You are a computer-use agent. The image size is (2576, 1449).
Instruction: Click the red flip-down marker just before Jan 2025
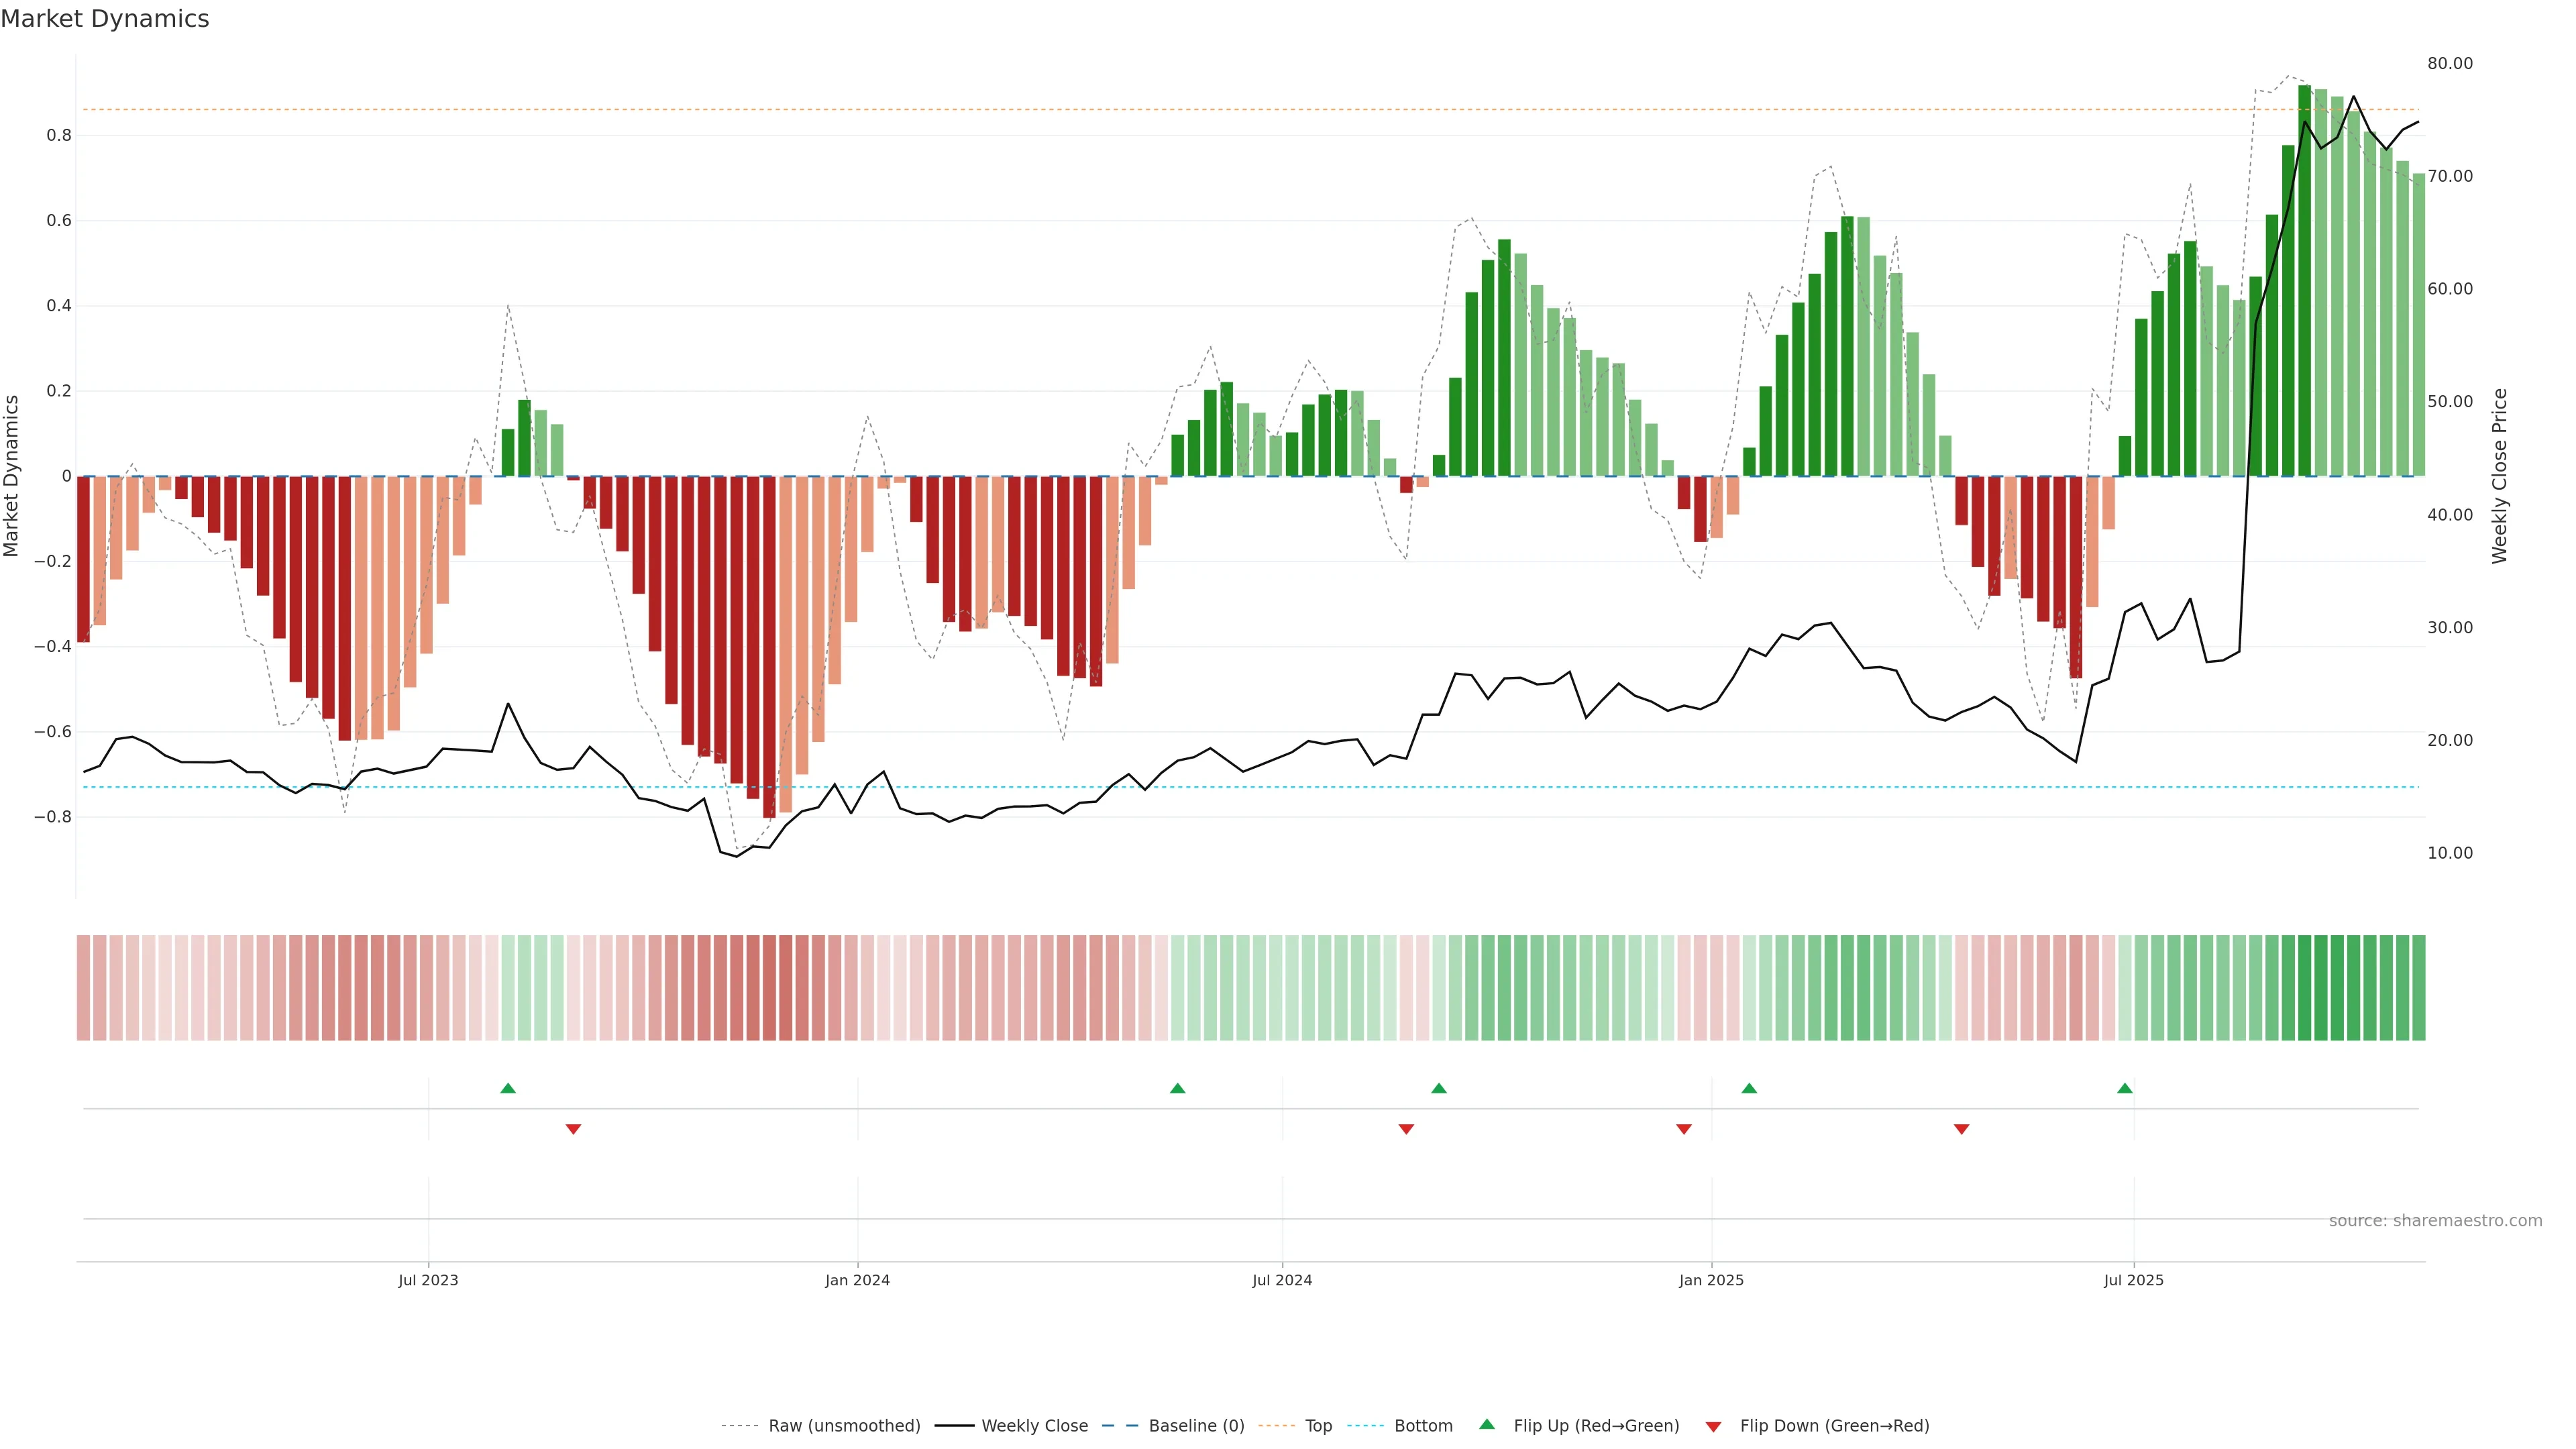(1684, 1129)
